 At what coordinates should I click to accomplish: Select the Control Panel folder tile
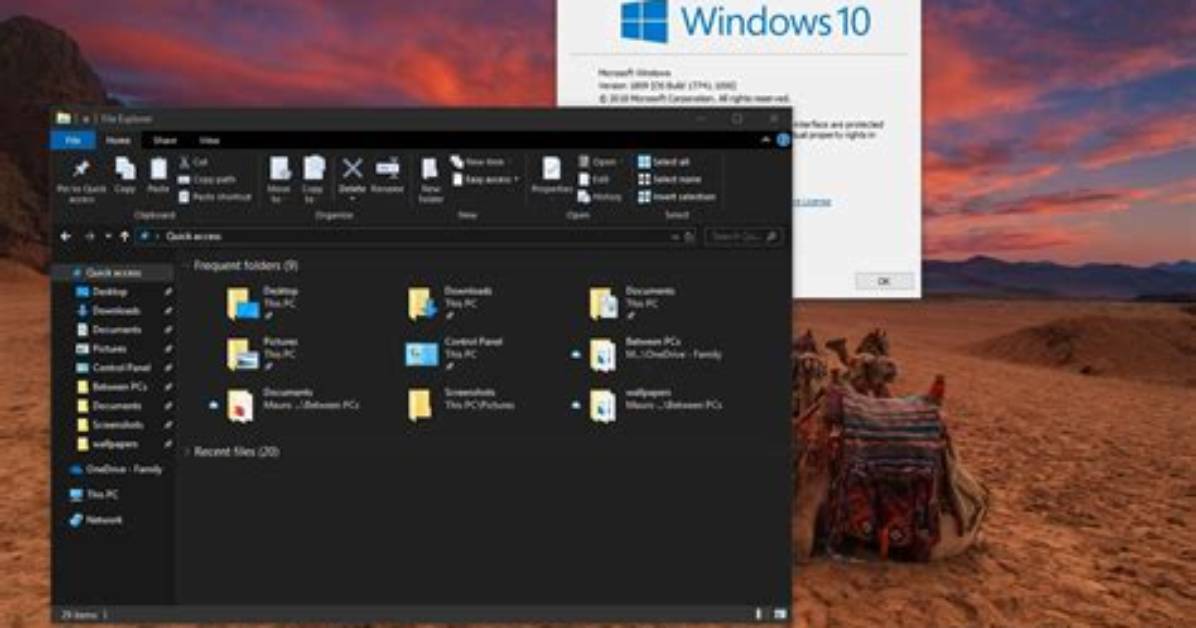454,354
